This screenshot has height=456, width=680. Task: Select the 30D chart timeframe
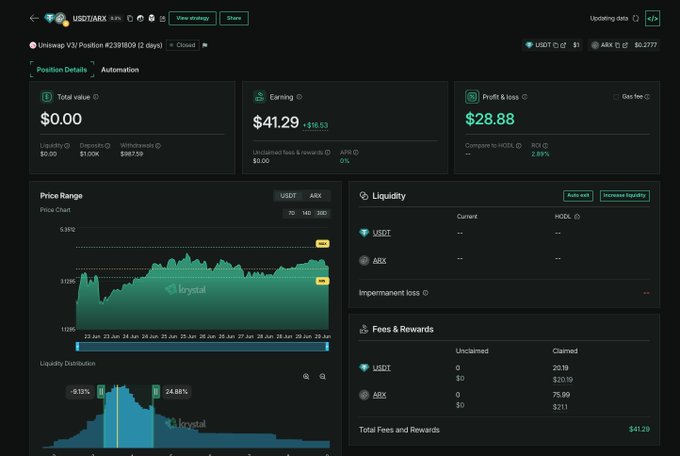pyautogui.click(x=322, y=213)
